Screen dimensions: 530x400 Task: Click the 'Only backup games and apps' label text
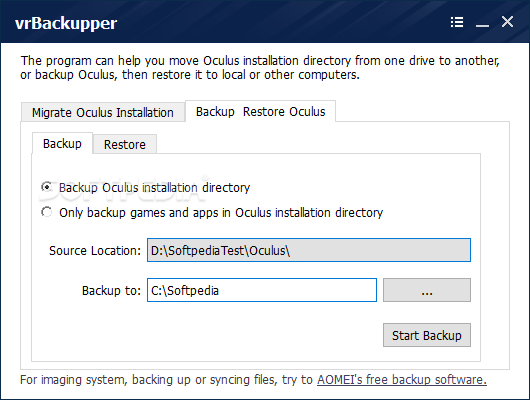coord(221,213)
